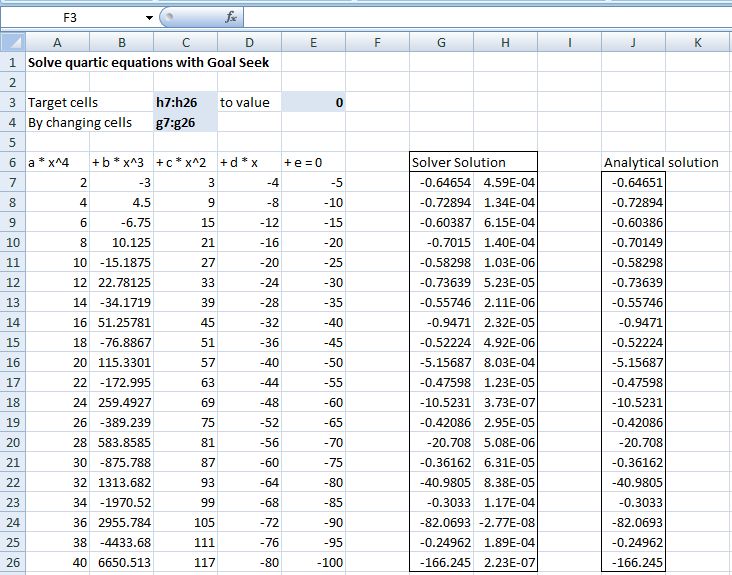Viewport: 732px width, 575px height.
Task: Select the 'g7:g26' changing cells value
Action: 176,122
